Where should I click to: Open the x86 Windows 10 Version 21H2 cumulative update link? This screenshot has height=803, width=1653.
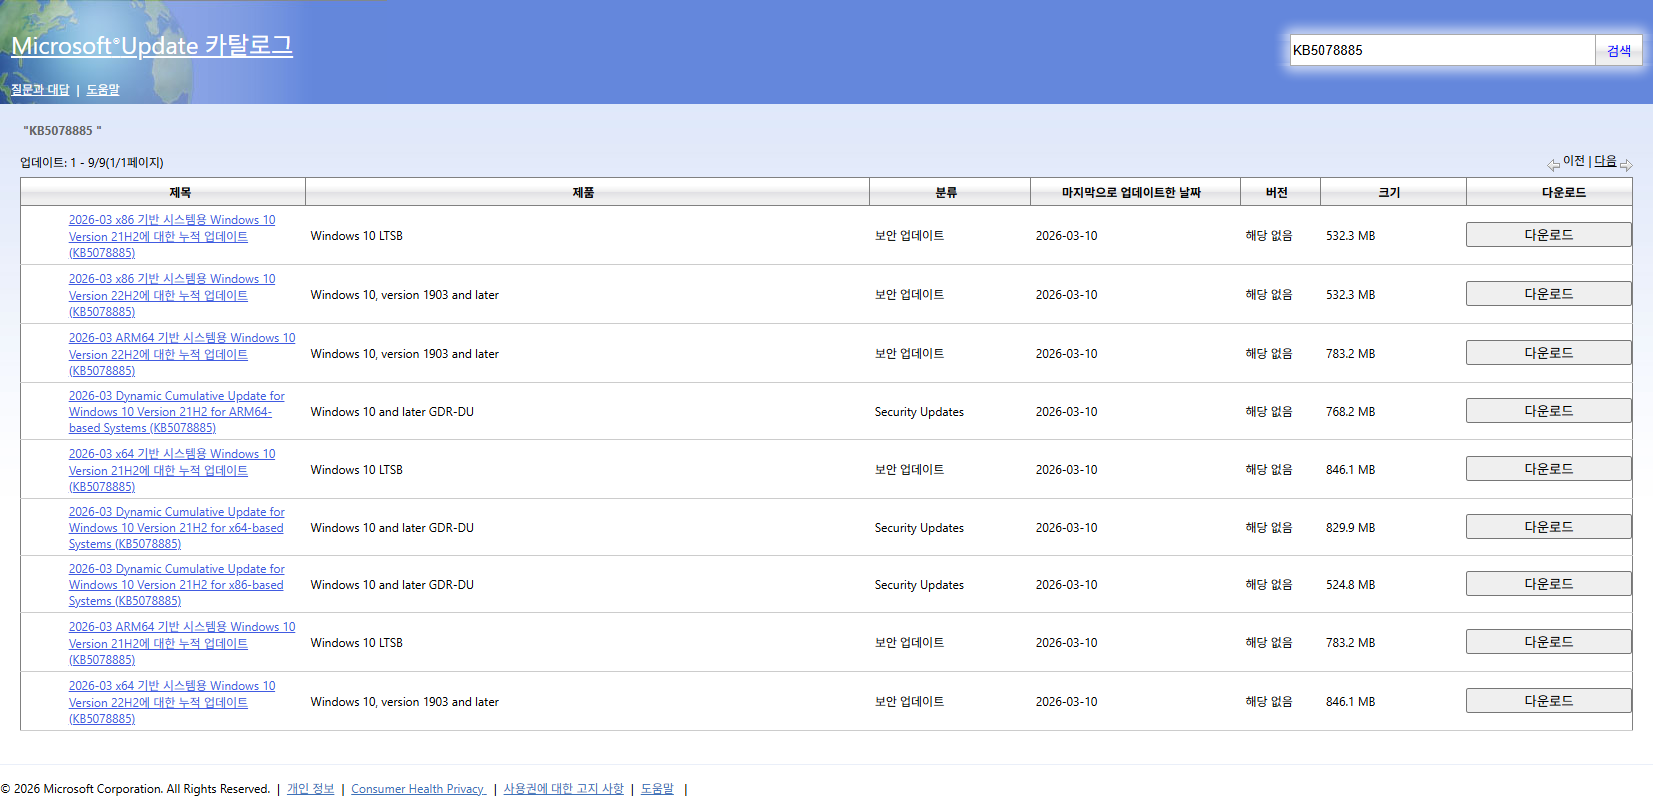pyautogui.click(x=172, y=236)
